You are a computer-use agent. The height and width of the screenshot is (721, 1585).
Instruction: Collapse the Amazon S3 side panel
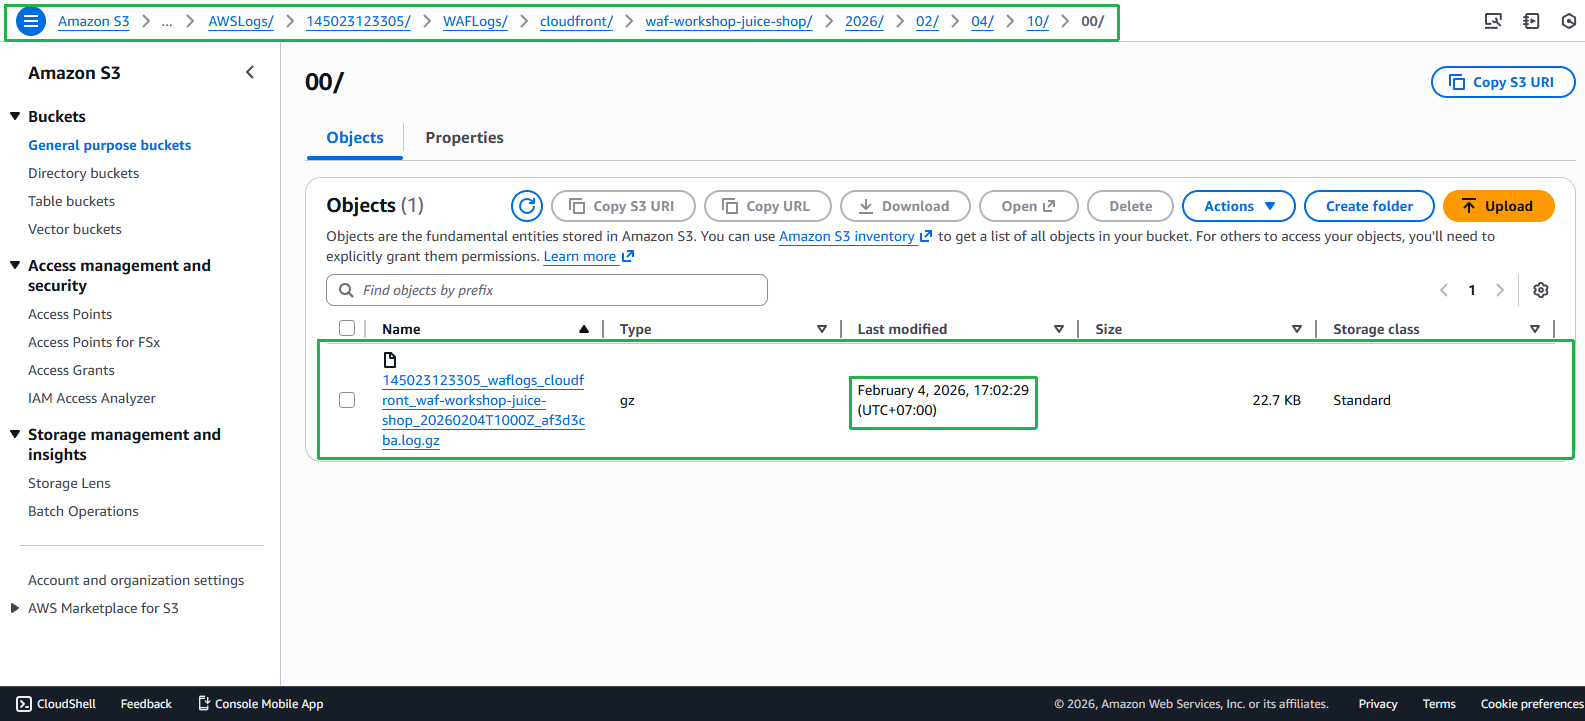coord(250,72)
